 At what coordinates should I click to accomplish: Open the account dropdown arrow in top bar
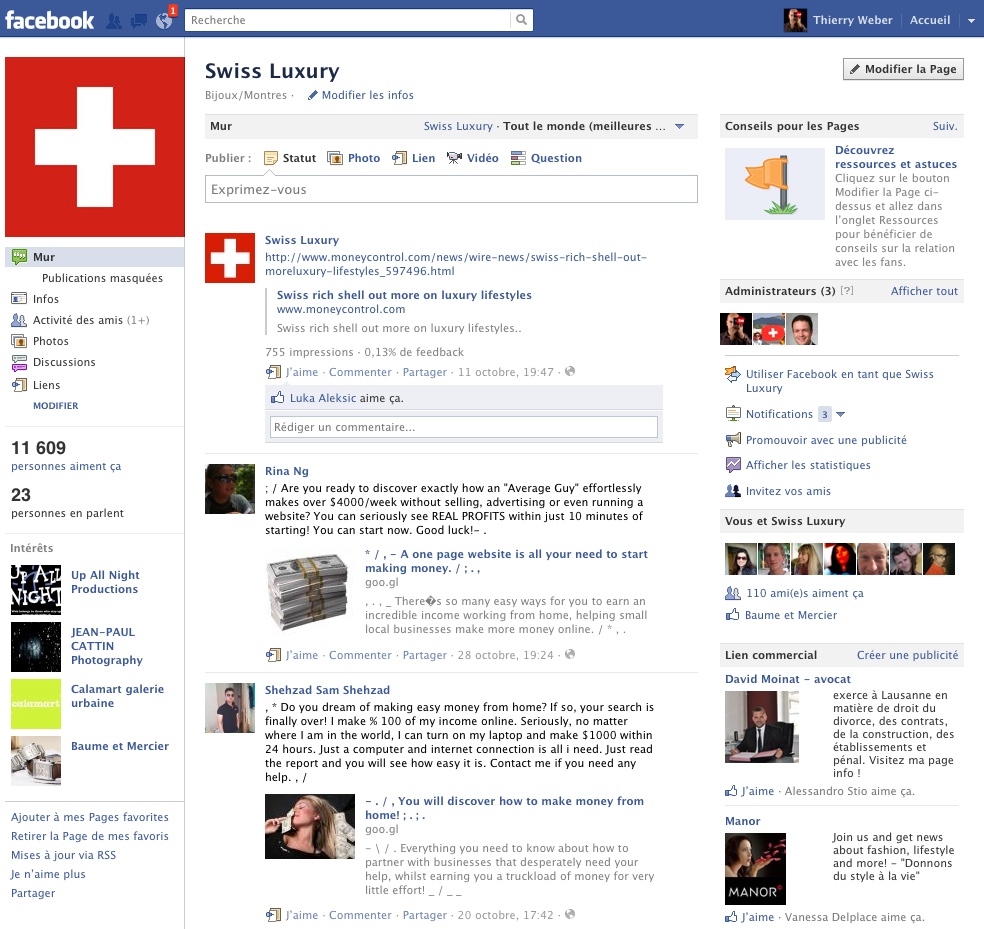[x=971, y=21]
